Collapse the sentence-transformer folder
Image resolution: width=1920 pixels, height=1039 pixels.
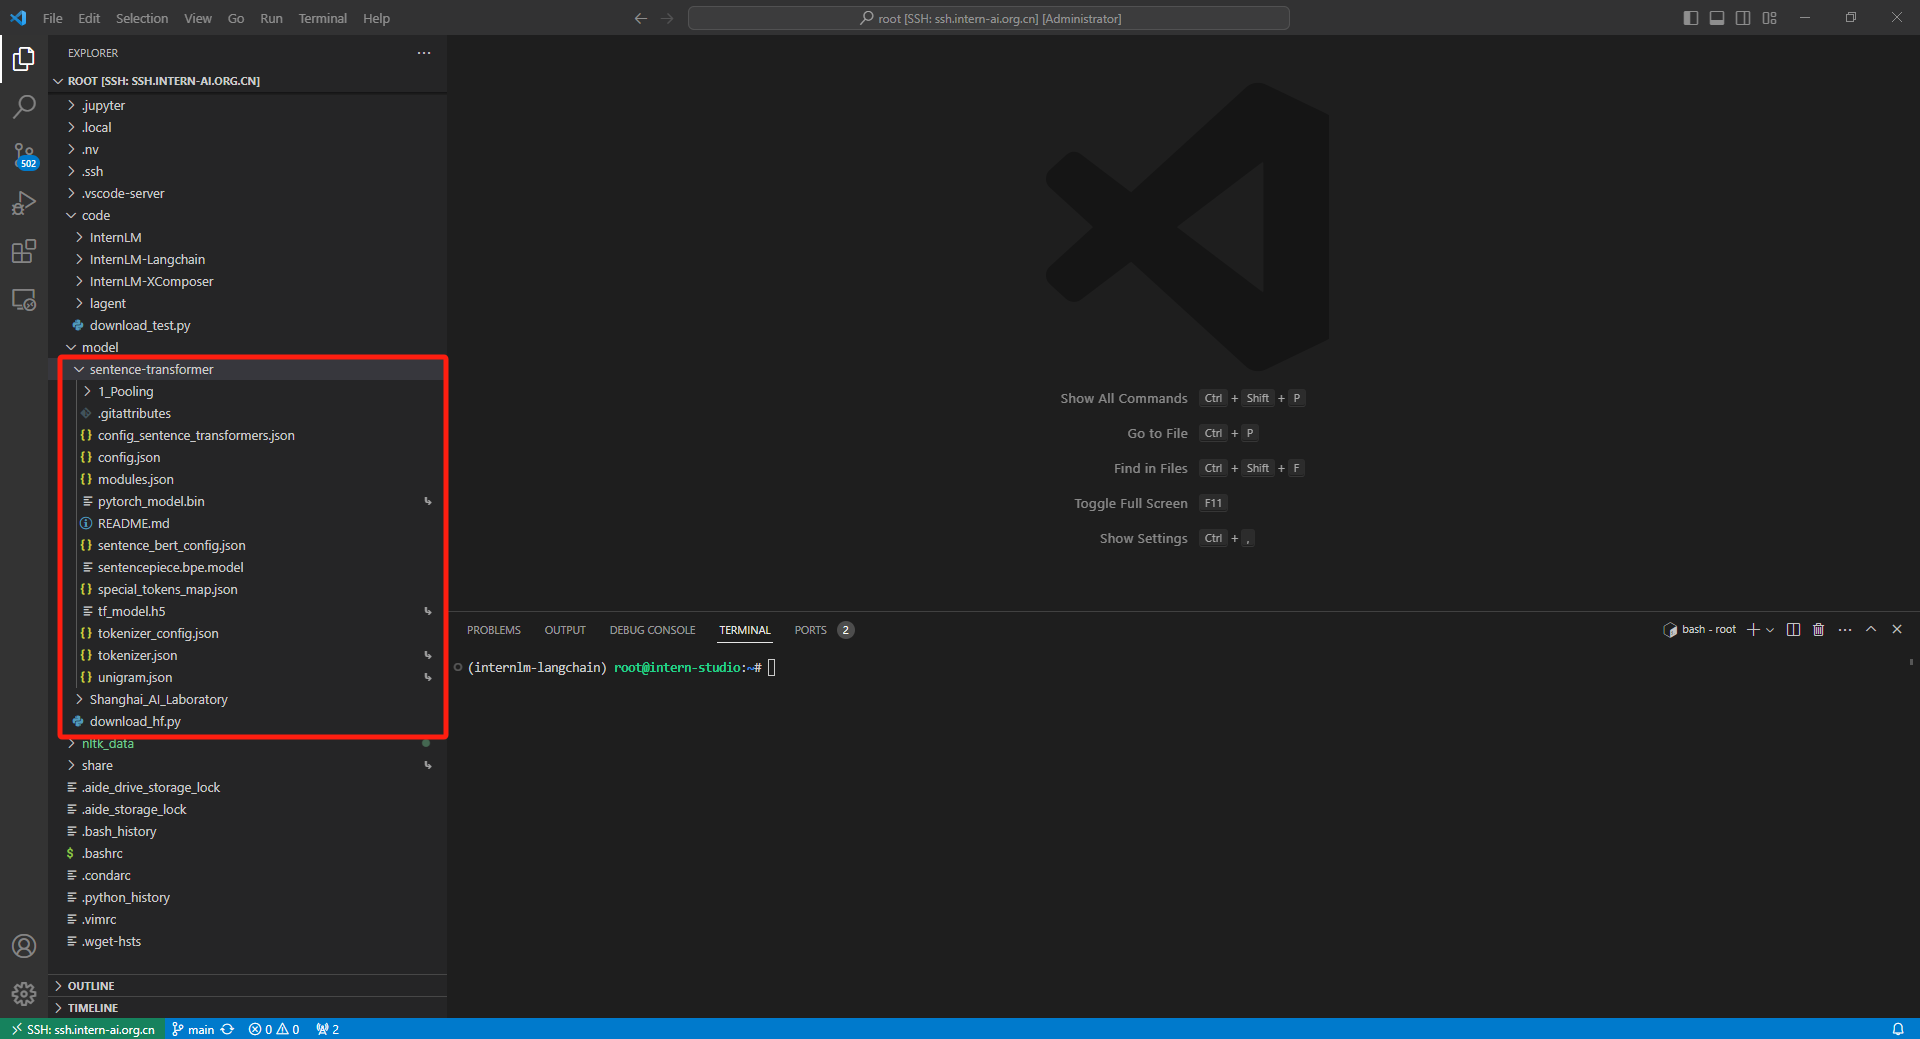click(247, 369)
